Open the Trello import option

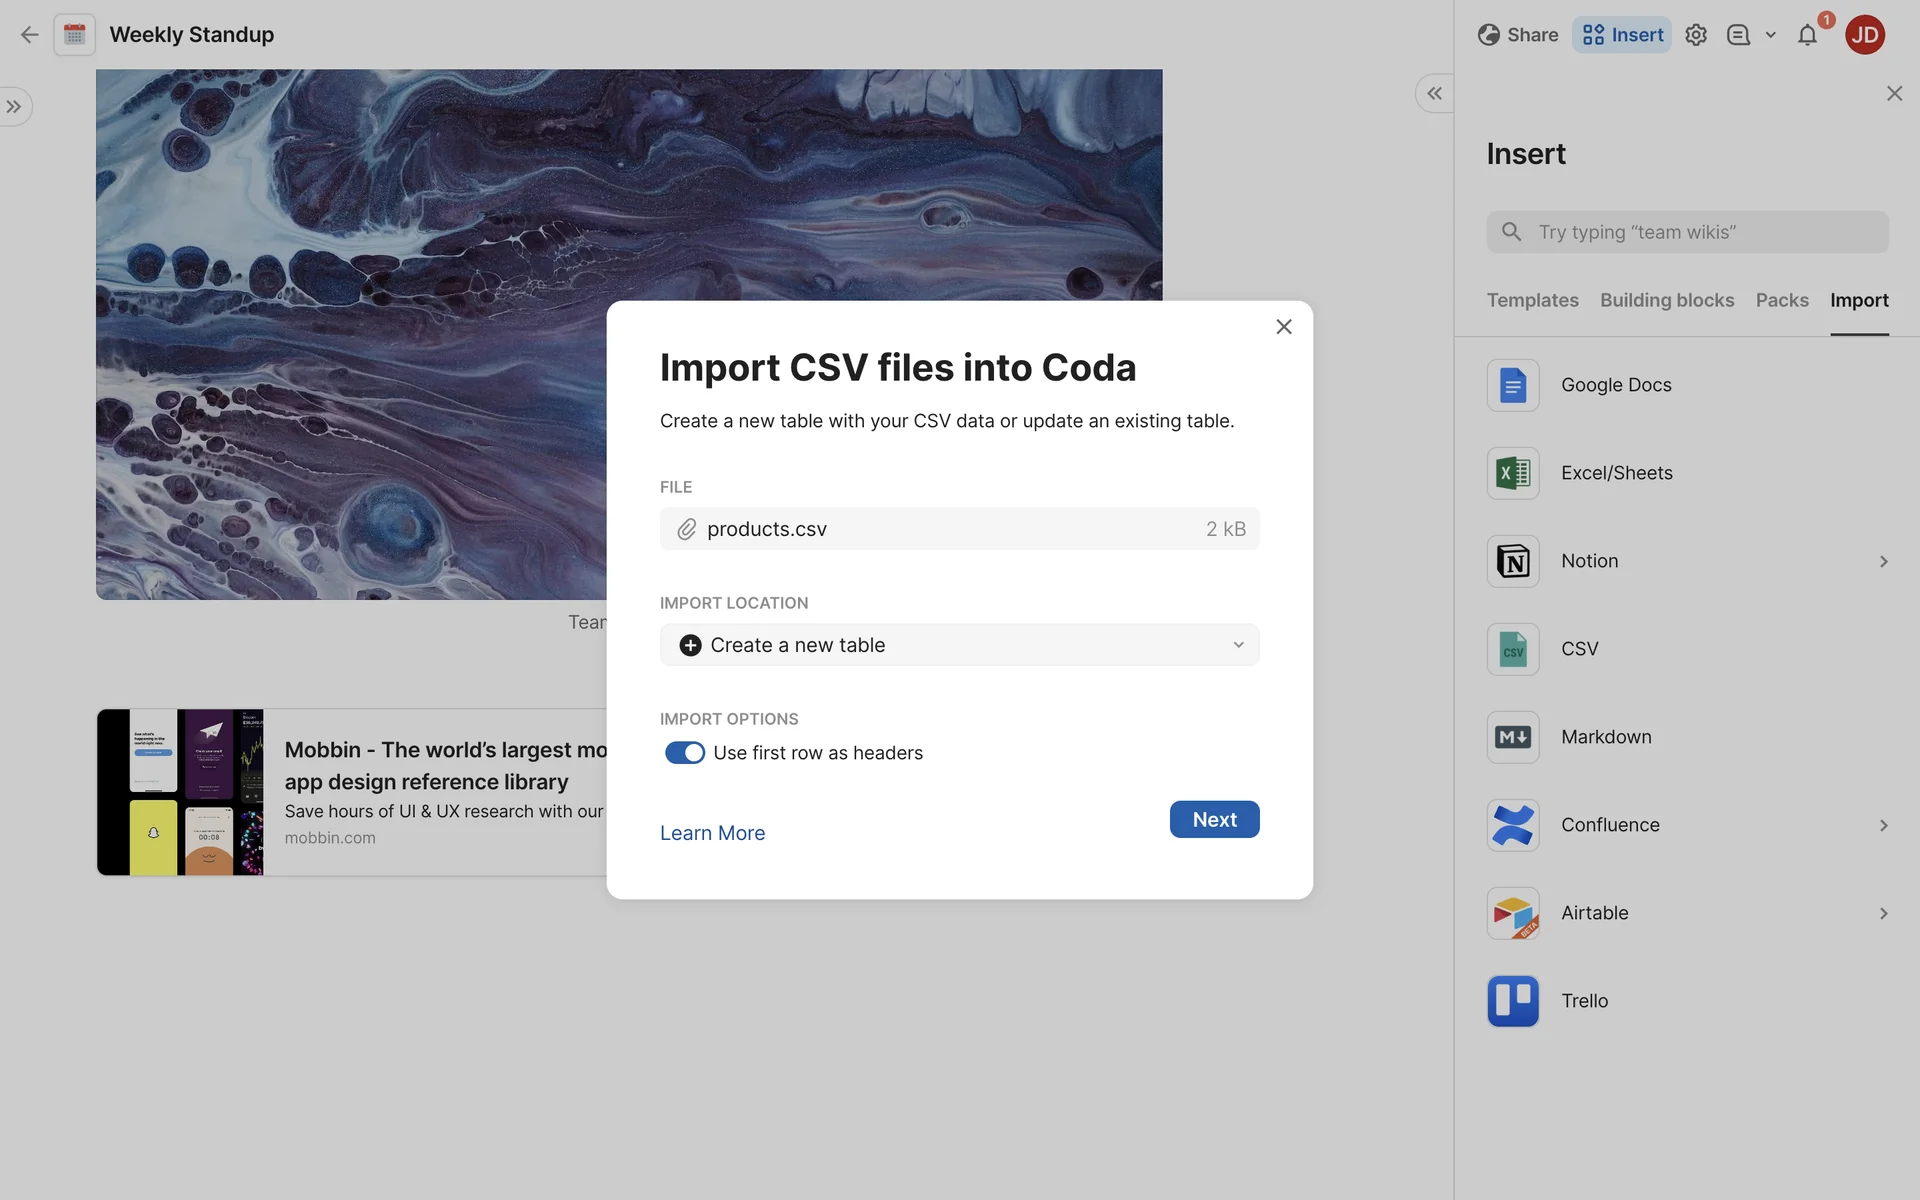tap(1512, 1001)
